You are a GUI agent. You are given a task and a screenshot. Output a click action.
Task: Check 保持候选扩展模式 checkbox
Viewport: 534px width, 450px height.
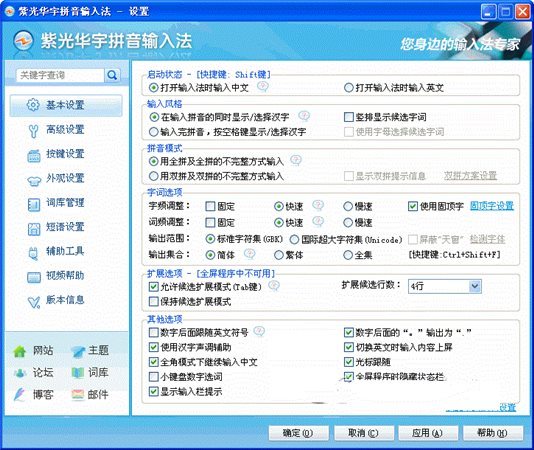point(154,301)
